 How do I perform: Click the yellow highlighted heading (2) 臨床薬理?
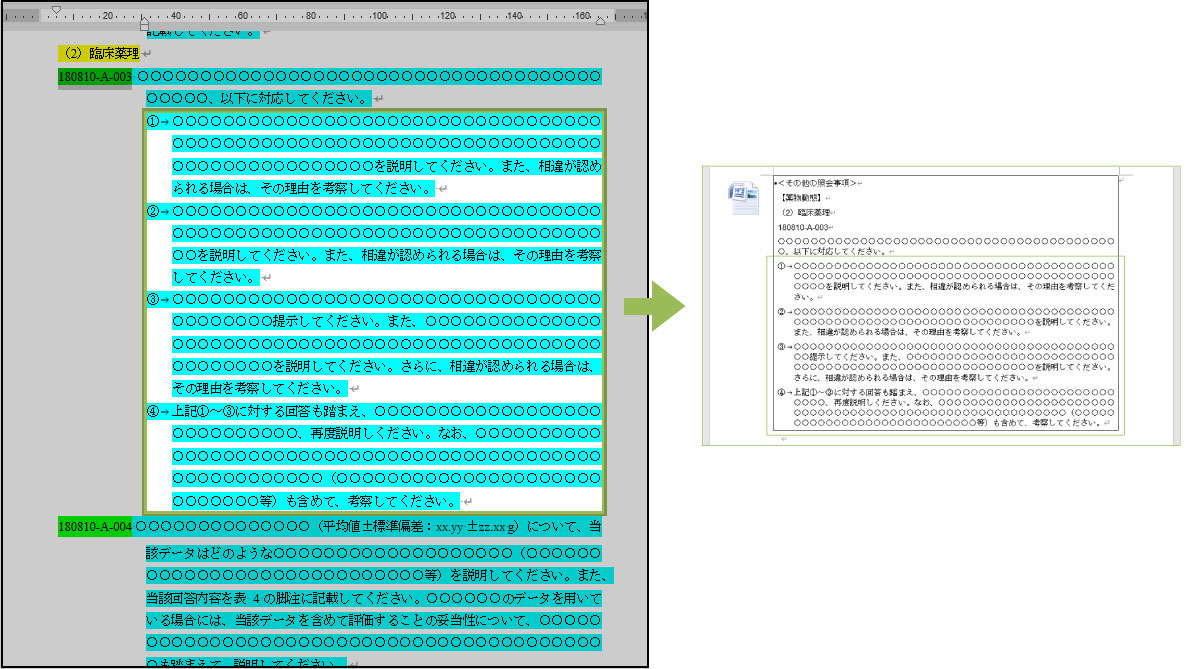coord(98,53)
